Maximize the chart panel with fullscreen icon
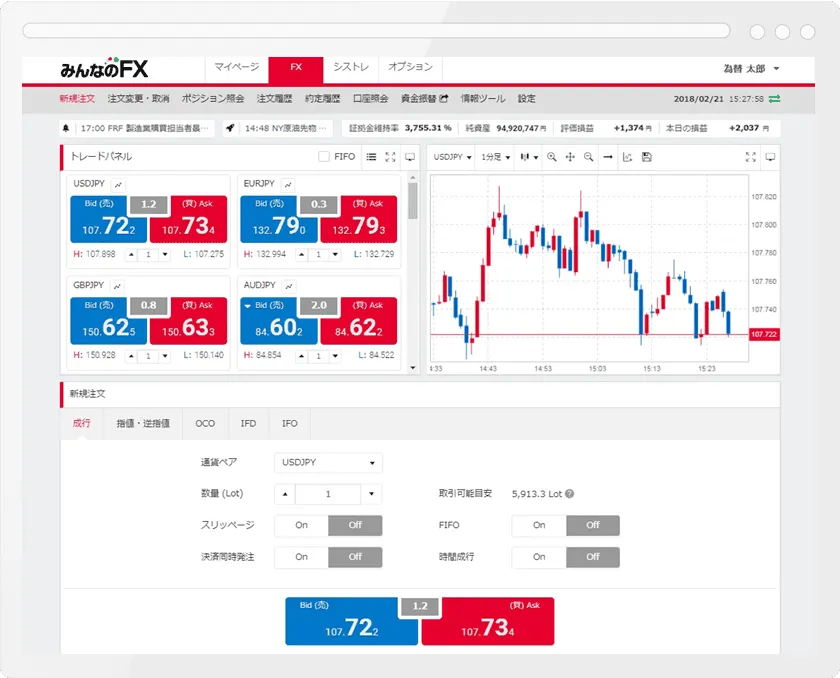 point(751,157)
